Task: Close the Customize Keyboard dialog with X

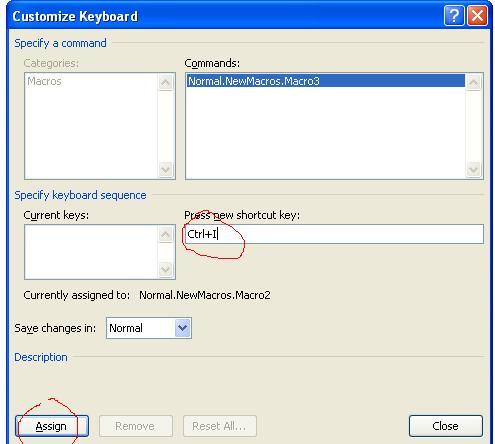Action: pos(477,16)
